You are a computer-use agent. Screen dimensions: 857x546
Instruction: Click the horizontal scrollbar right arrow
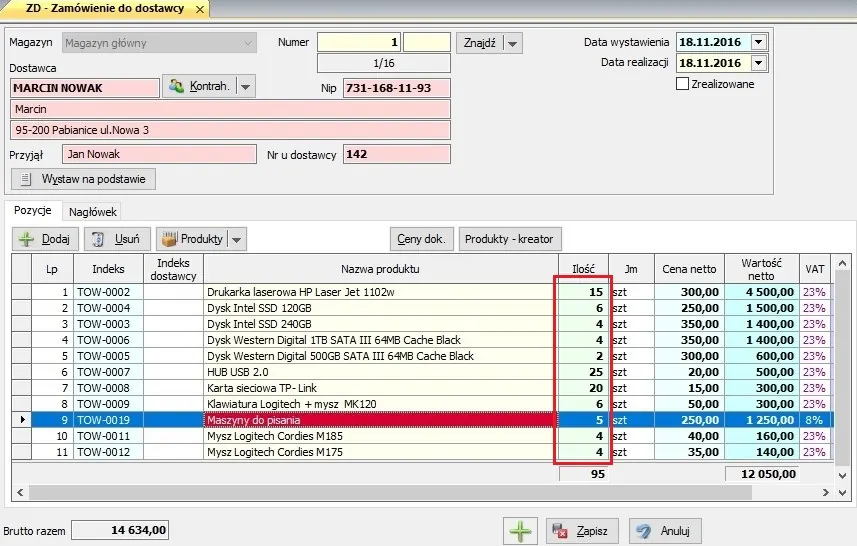(x=826, y=492)
